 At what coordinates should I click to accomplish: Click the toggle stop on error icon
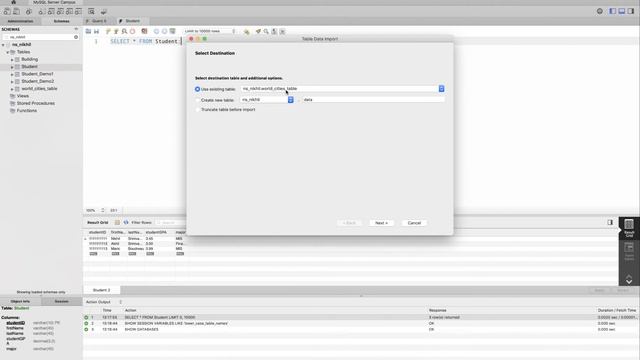coord(144,31)
